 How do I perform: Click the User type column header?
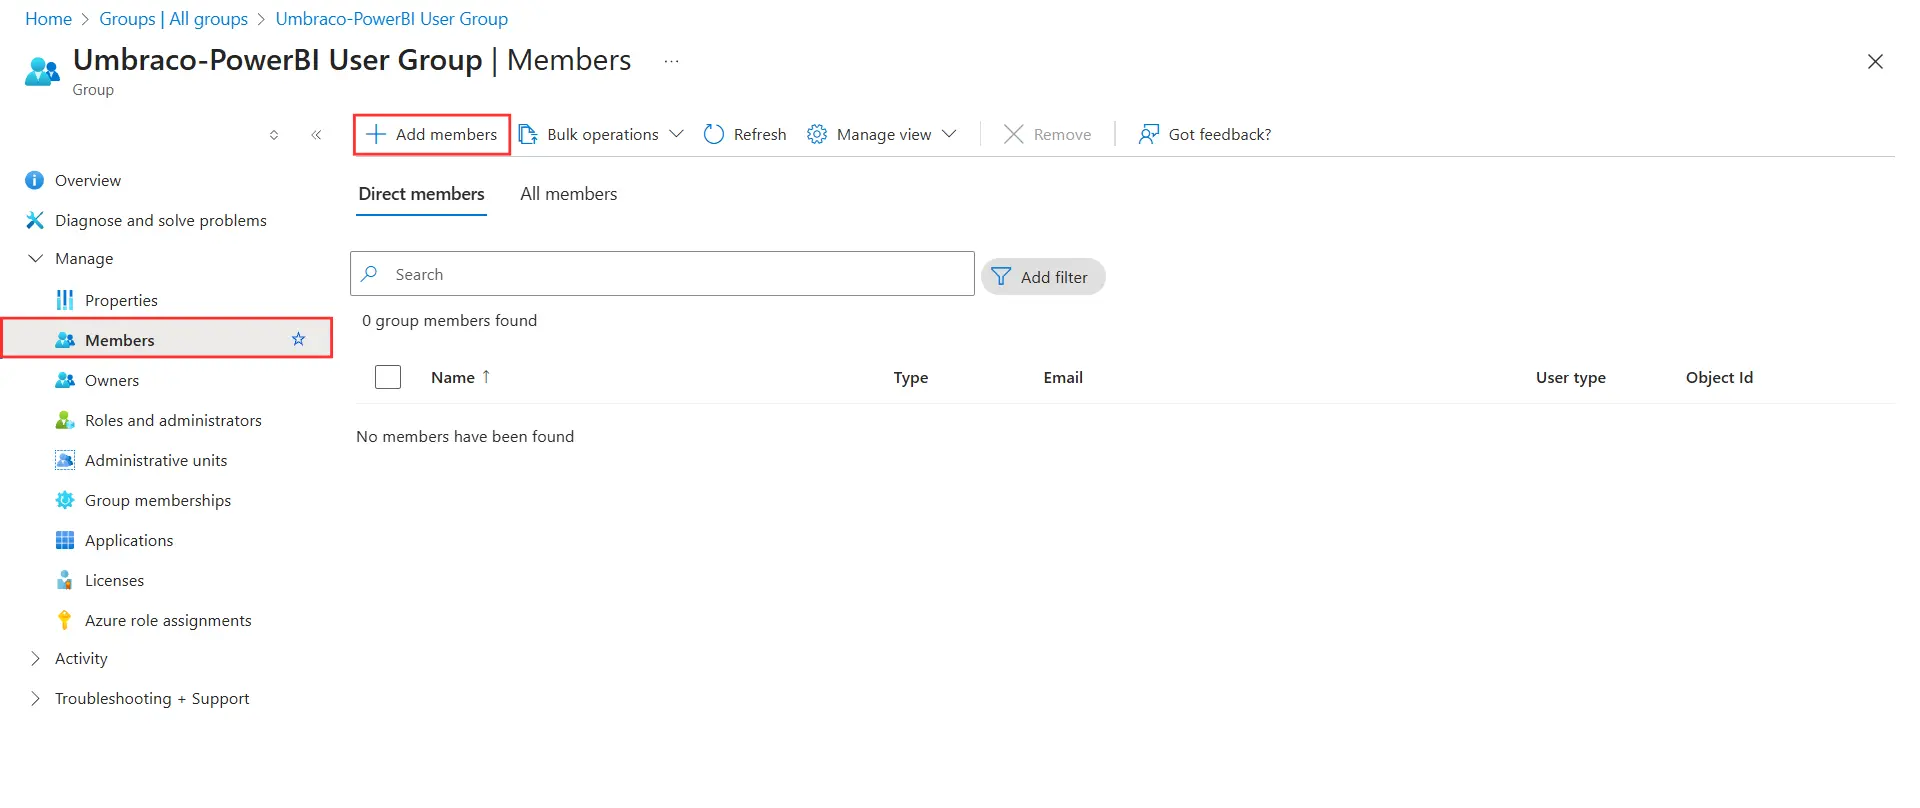[x=1571, y=377]
